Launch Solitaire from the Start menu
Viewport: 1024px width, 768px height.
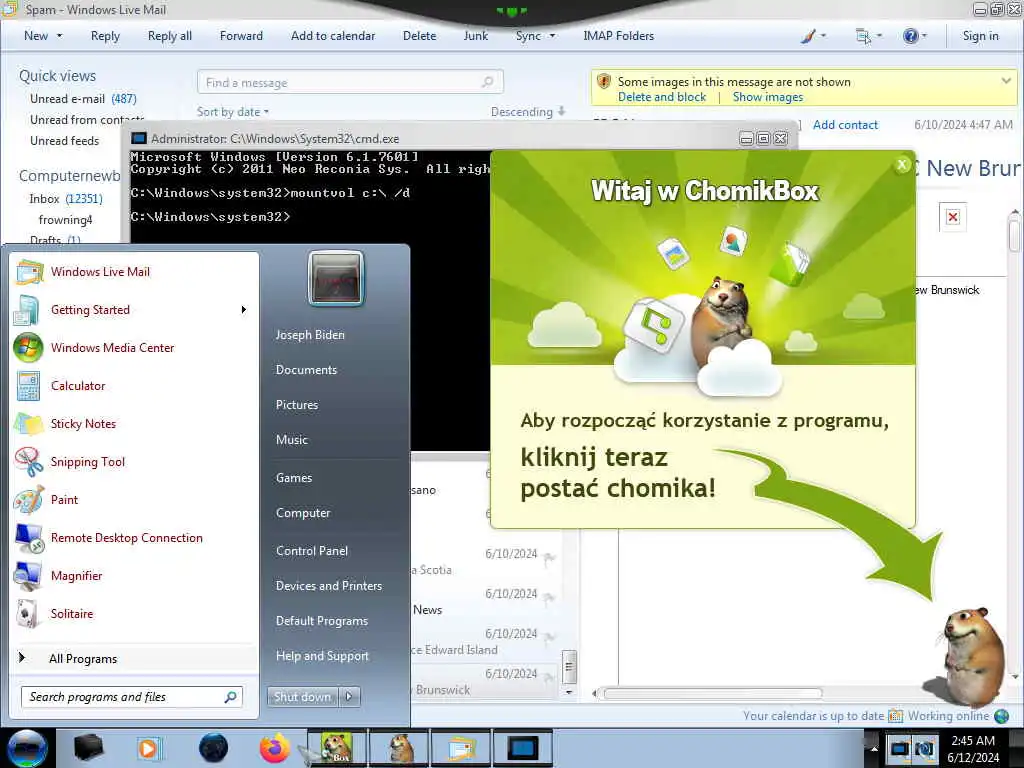[72, 613]
